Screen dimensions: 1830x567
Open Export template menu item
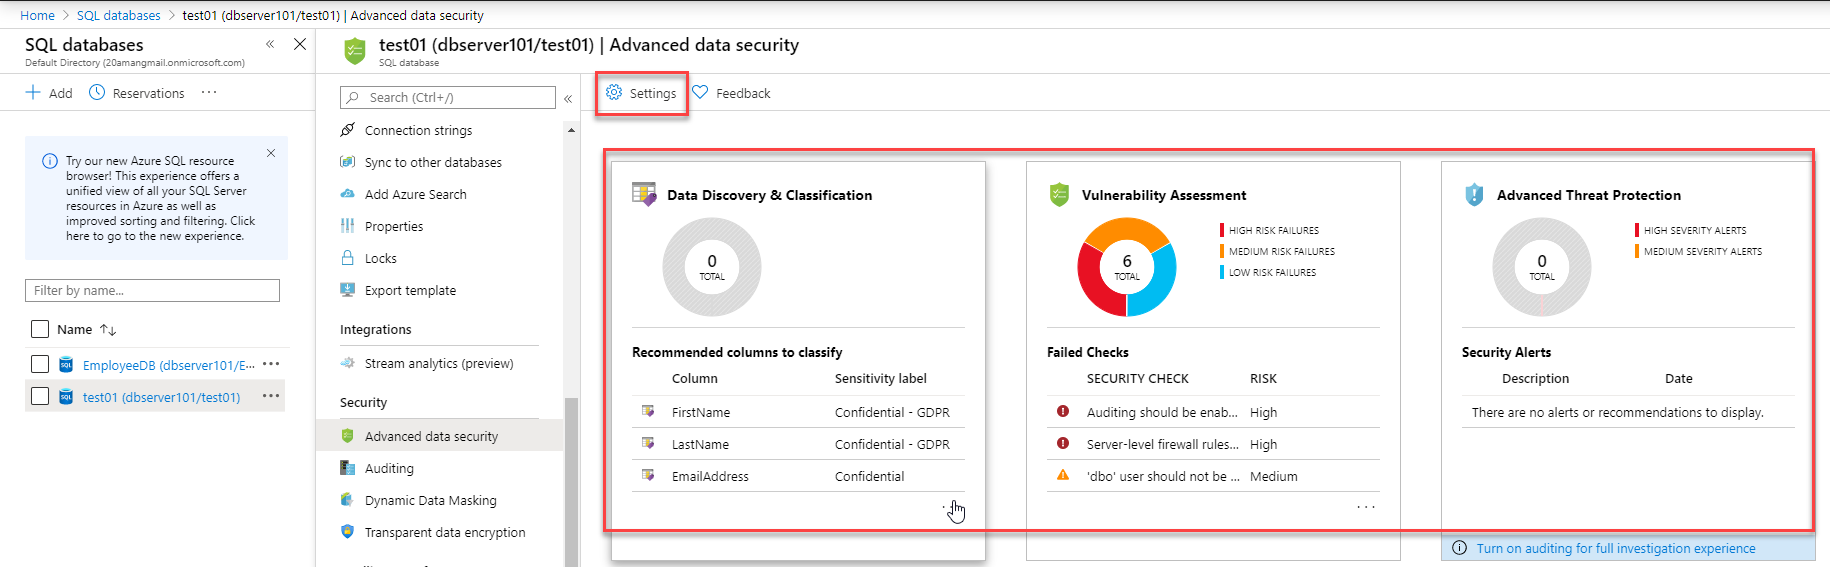point(410,290)
